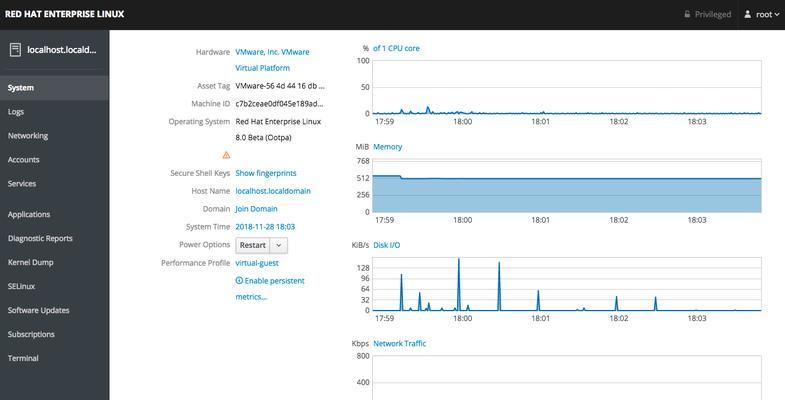Click the lock icon next to Privileged

(687, 15)
